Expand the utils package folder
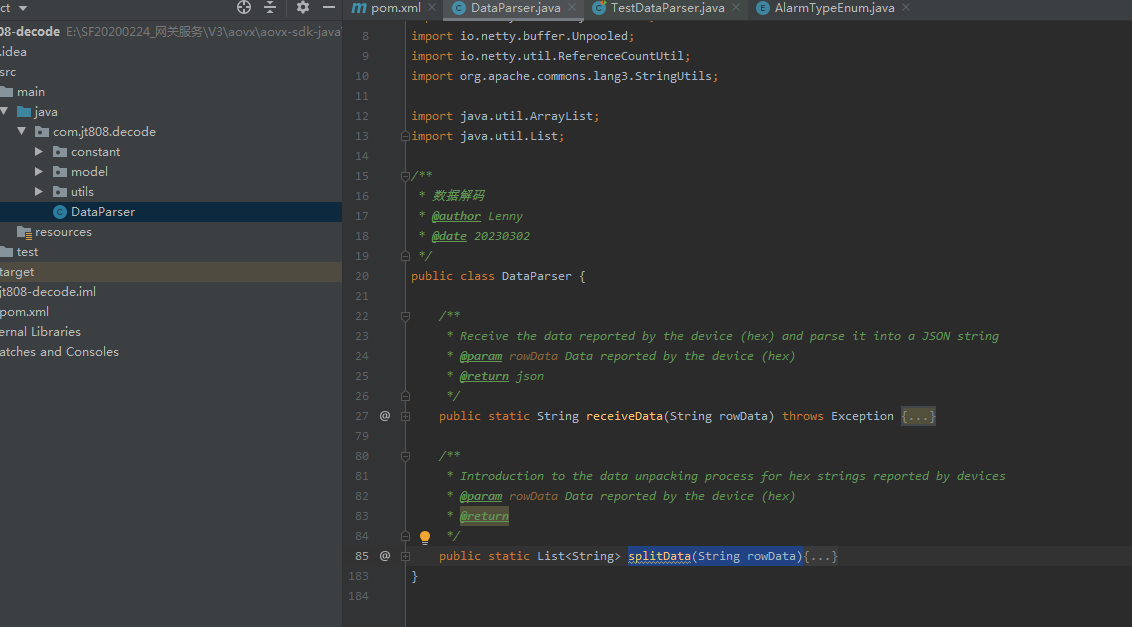The height and width of the screenshot is (627, 1132). click(x=39, y=192)
